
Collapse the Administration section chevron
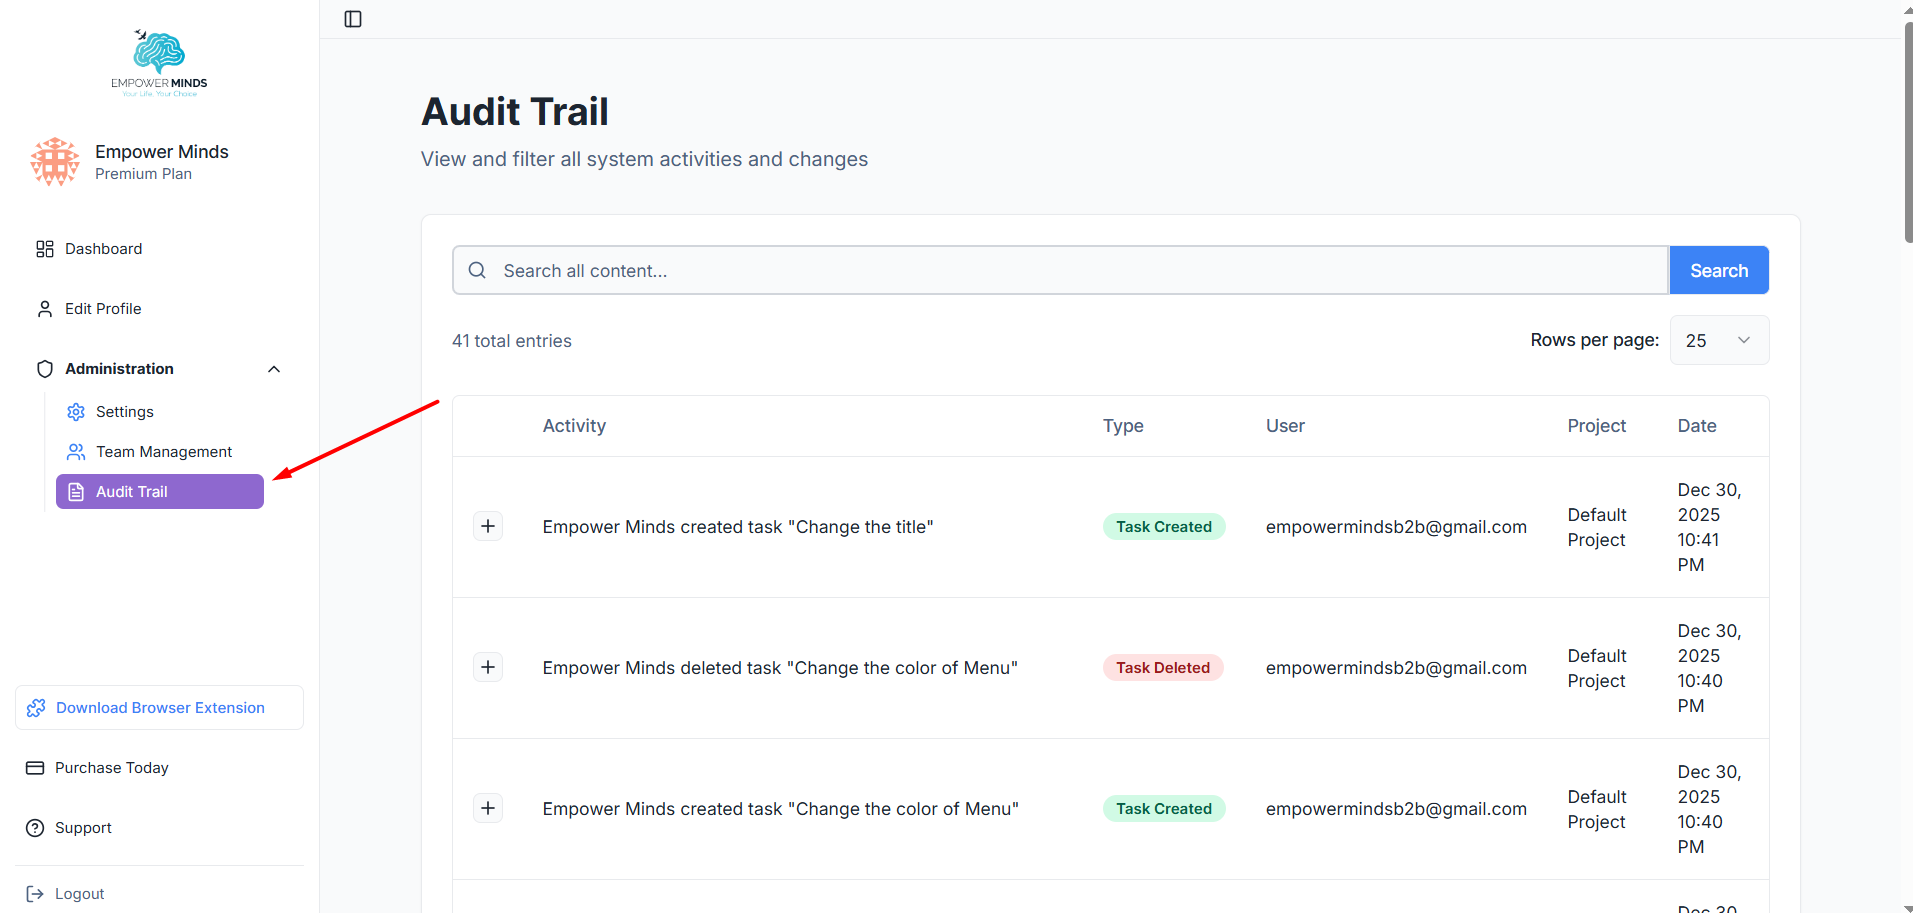coord(274,369)
